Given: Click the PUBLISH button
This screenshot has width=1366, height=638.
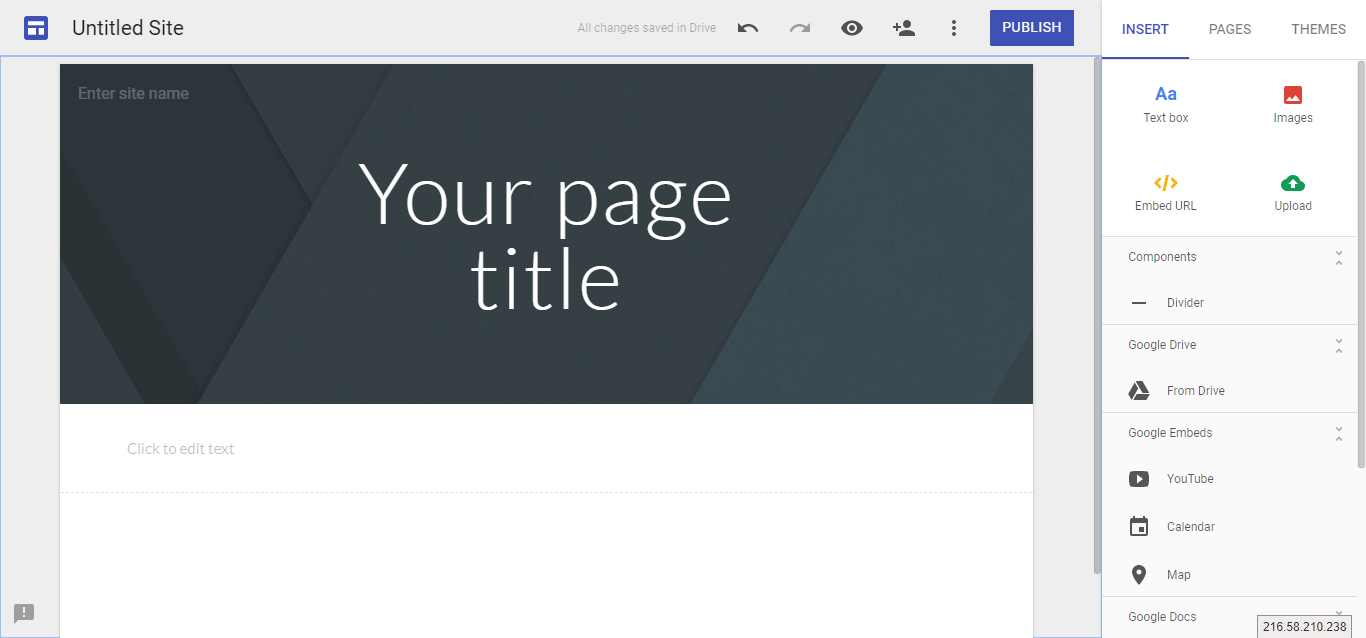Looking at the screenshot, I should [1032, 28].
